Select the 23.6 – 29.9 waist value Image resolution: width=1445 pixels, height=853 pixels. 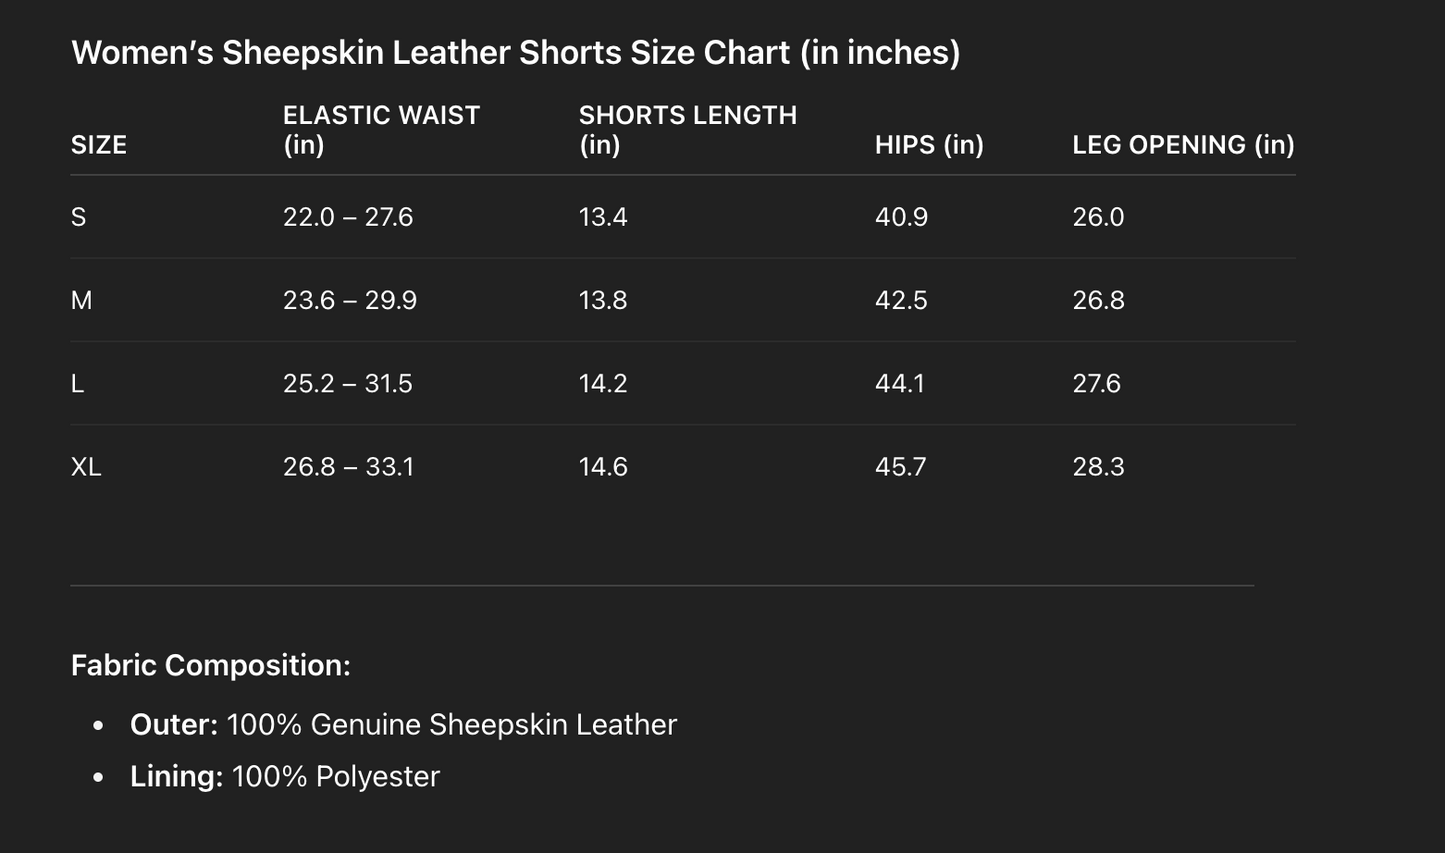(x=350, y=300)
